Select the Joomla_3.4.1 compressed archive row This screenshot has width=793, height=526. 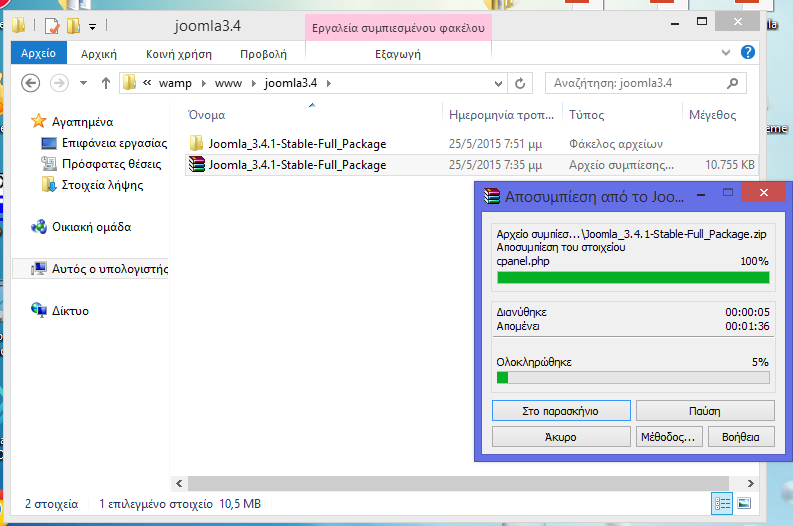pyautogui.click(x=472, y=165)
